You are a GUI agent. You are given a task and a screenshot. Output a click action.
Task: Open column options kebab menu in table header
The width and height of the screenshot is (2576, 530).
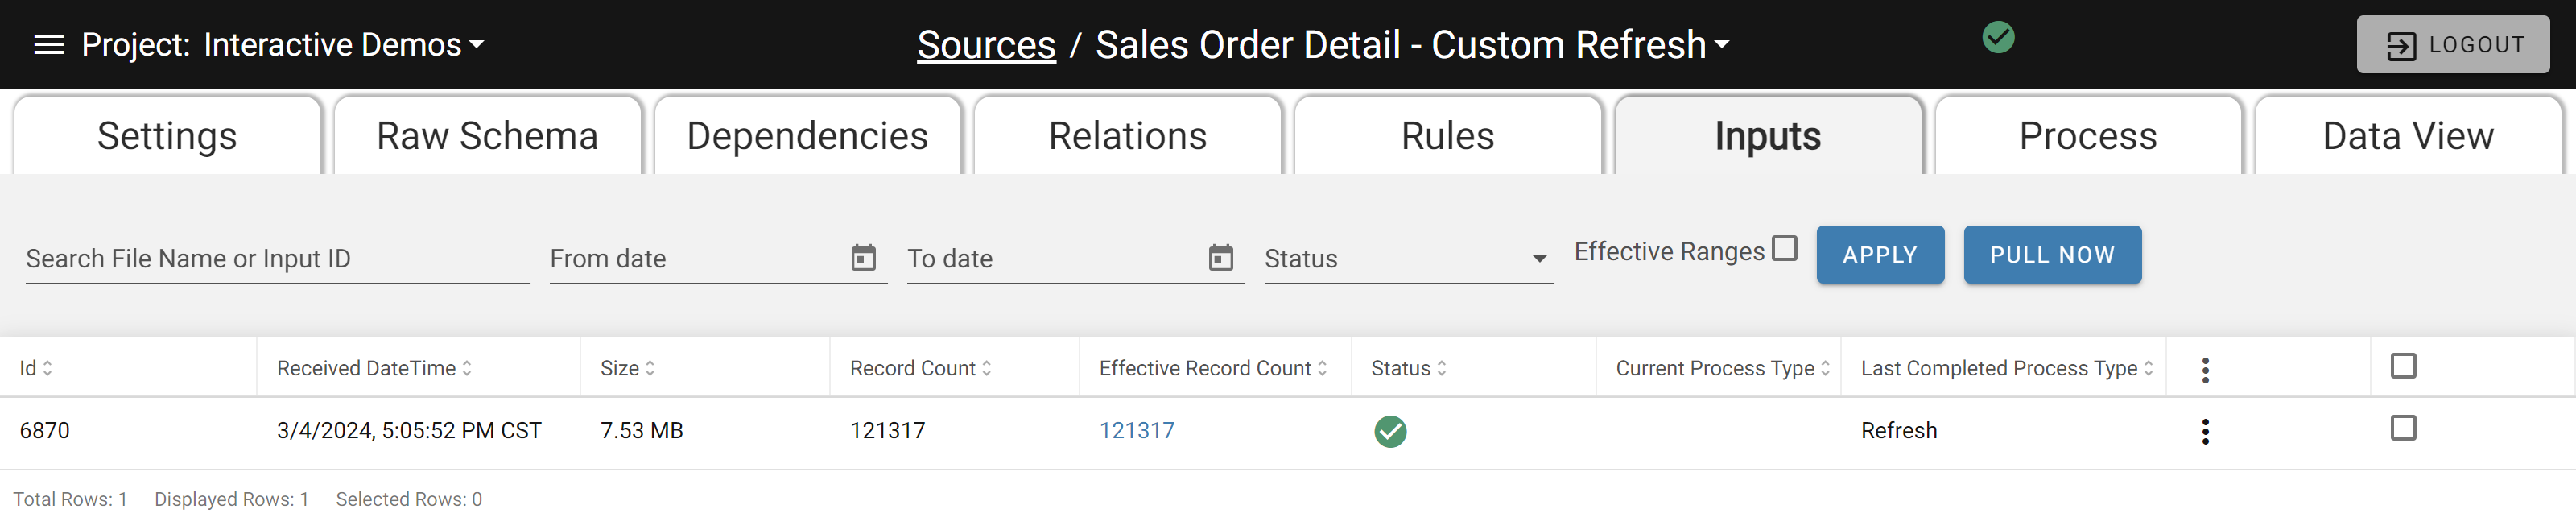(x=2205, y=370)
